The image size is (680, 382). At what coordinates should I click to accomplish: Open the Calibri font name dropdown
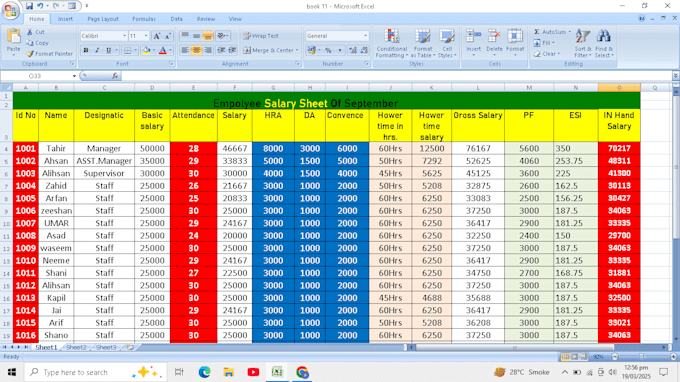124,36
